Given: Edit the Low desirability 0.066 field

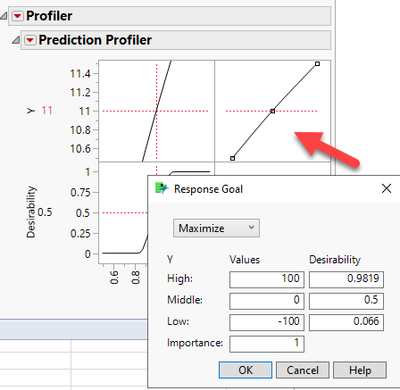Looking at the screenshot, I should 346,322.
